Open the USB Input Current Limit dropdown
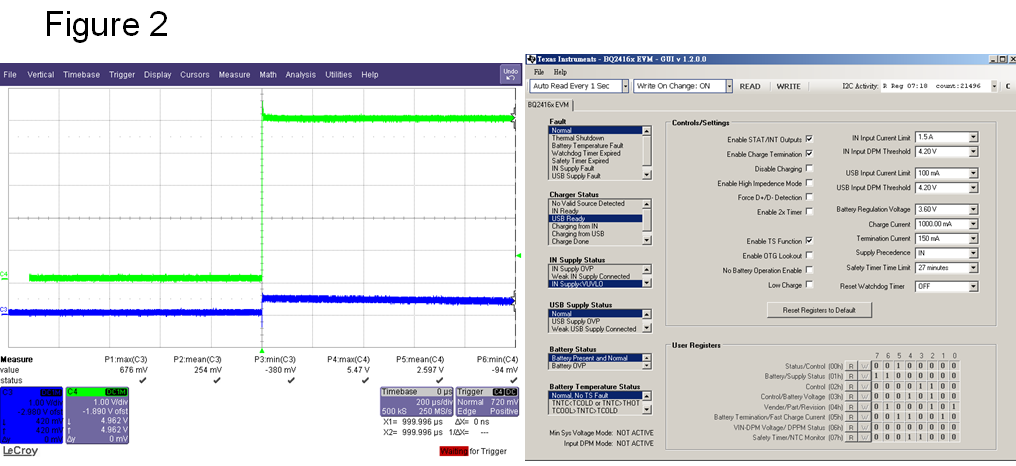Screen dimensions: 1016x466 pyautogui.click(x=973, y=173)
